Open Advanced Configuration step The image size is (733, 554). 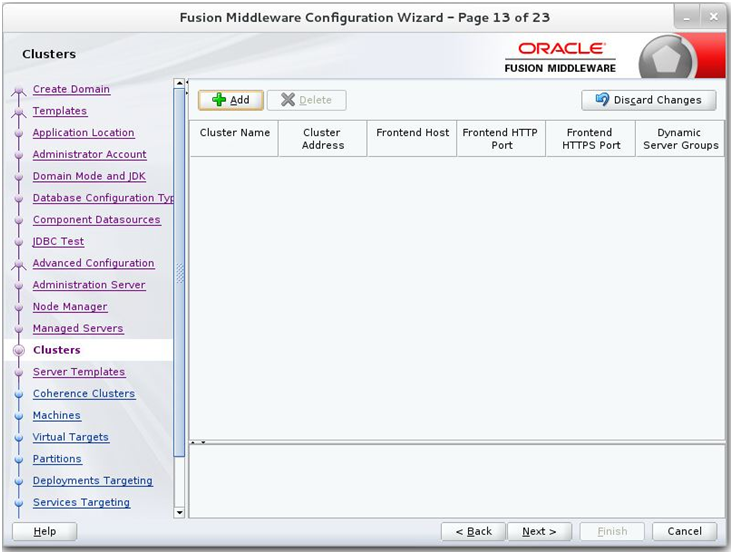(93, 263)
